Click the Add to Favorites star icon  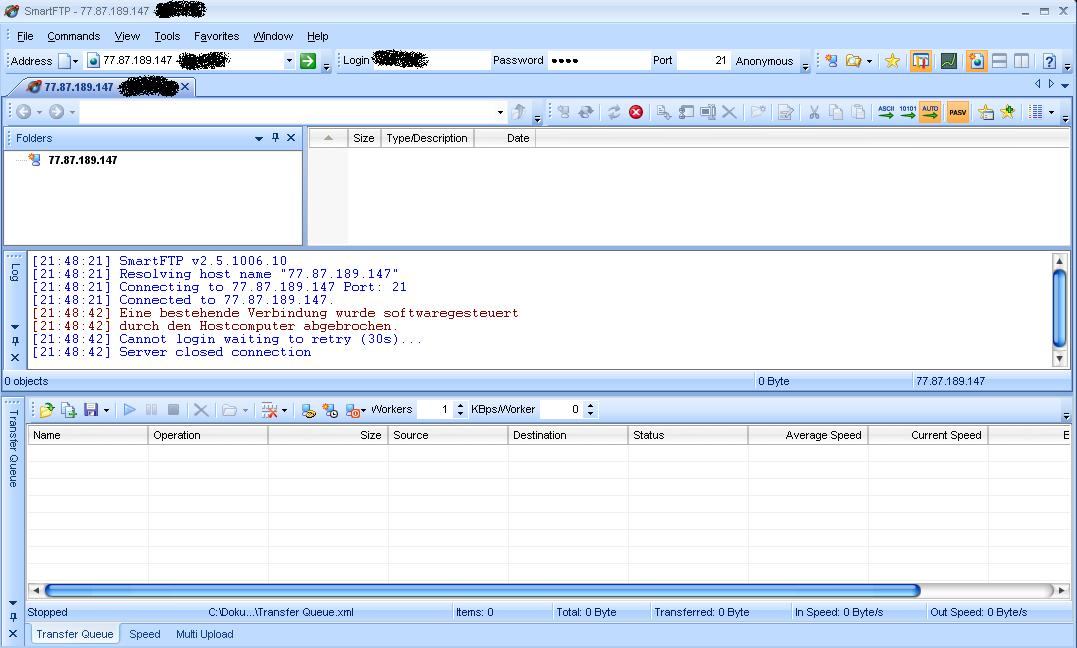(x=1008, y=112)
